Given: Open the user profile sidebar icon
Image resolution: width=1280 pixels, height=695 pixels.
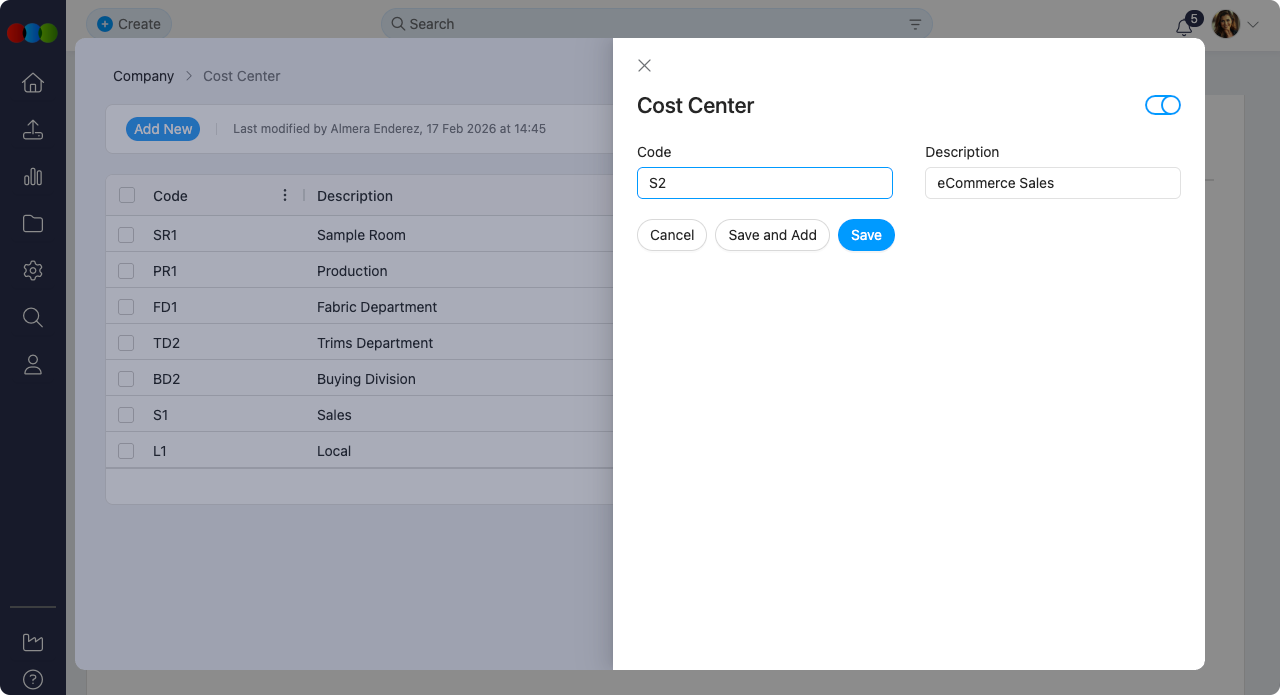Looking at the screenshot, I should (33, 364).
